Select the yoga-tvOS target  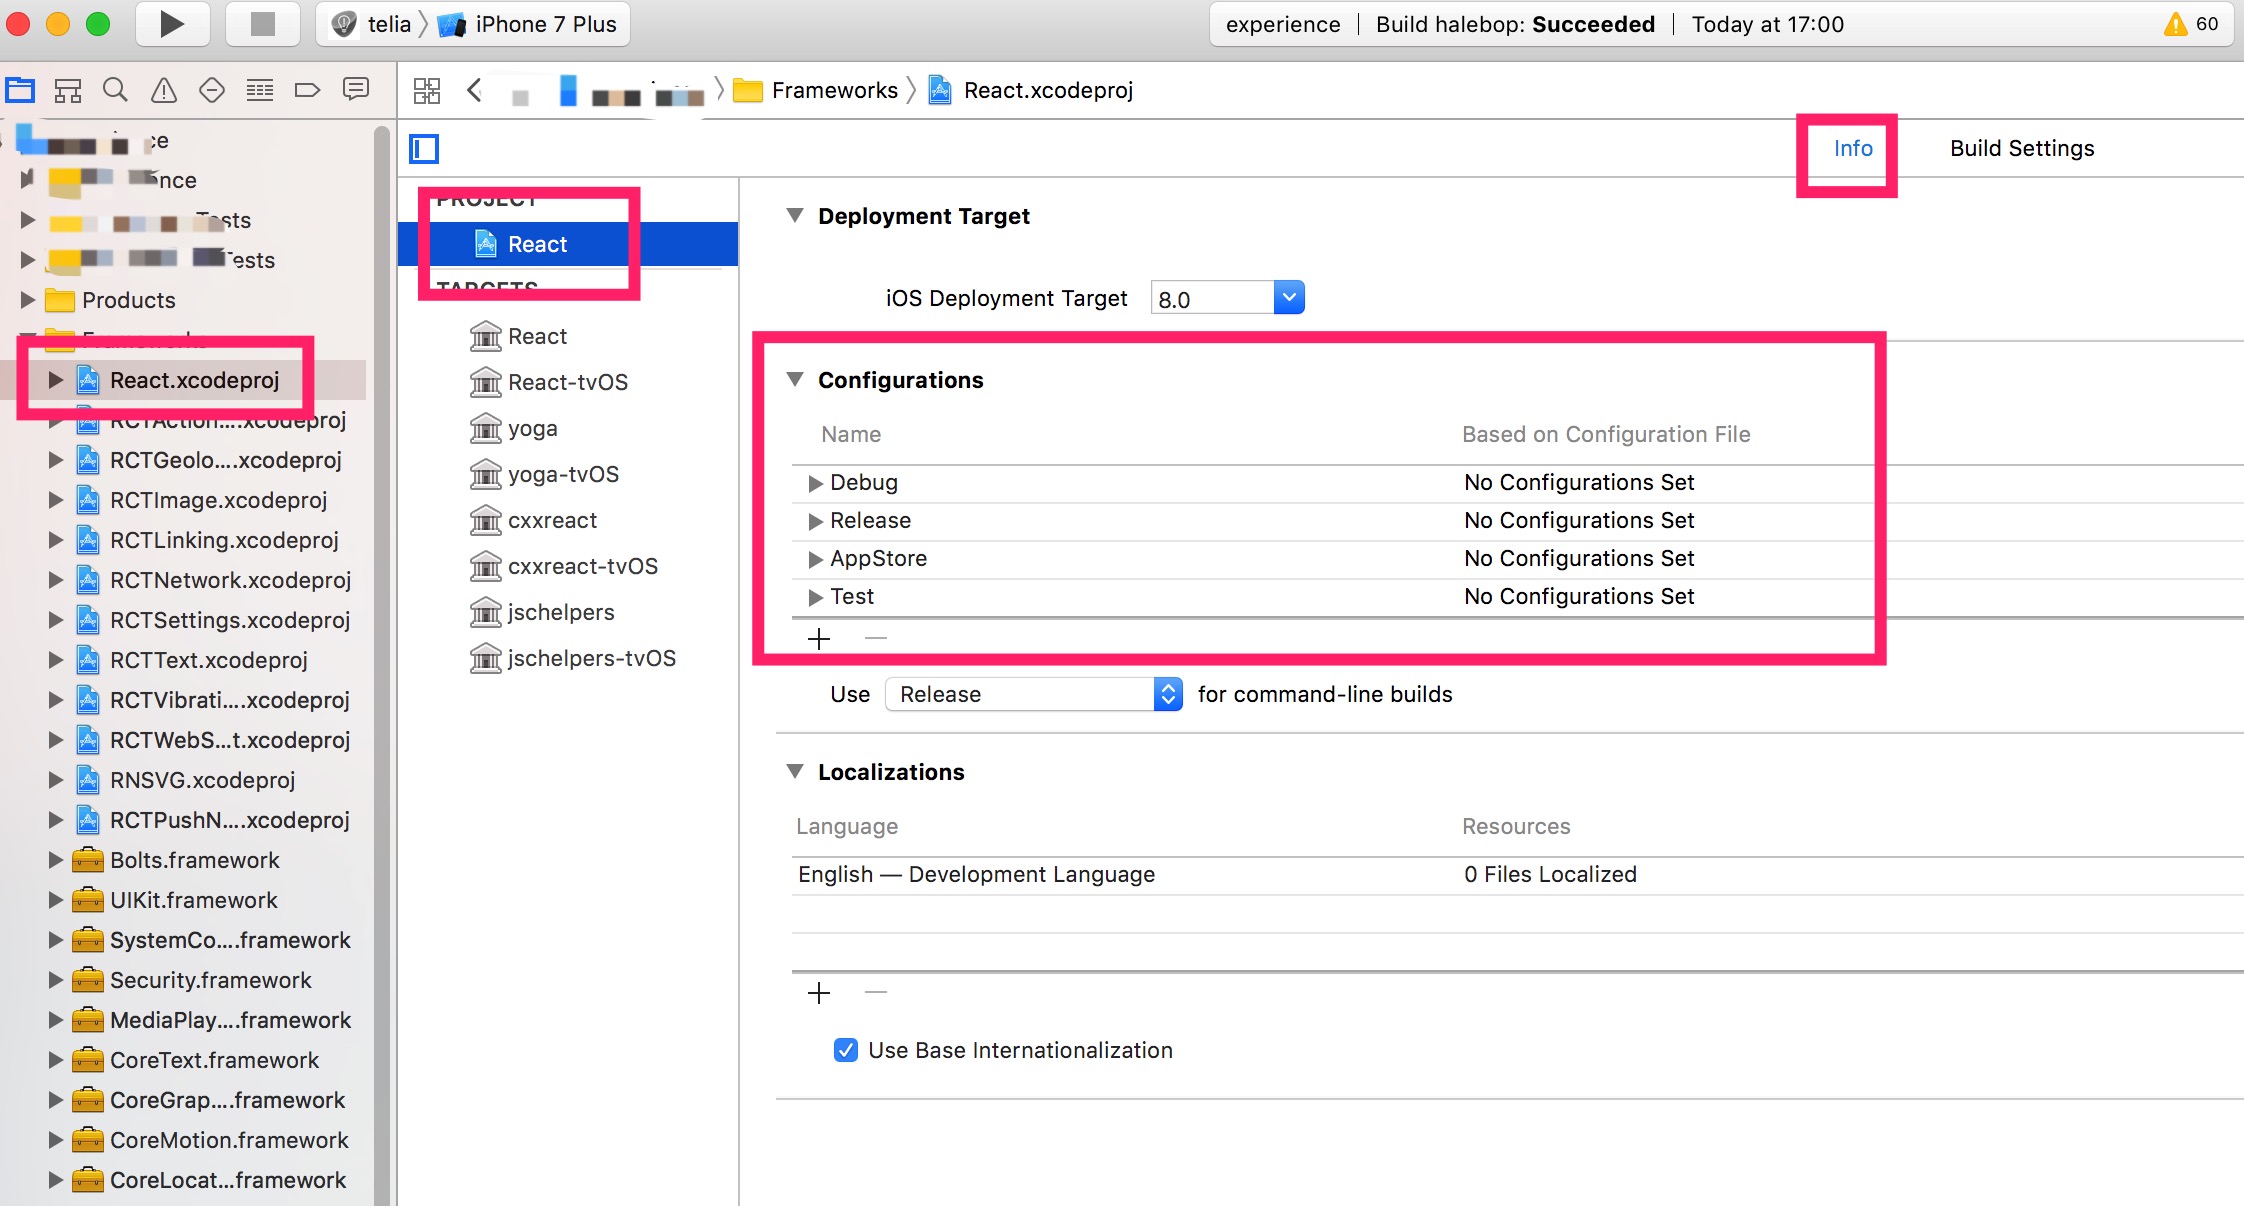[562, 474]
